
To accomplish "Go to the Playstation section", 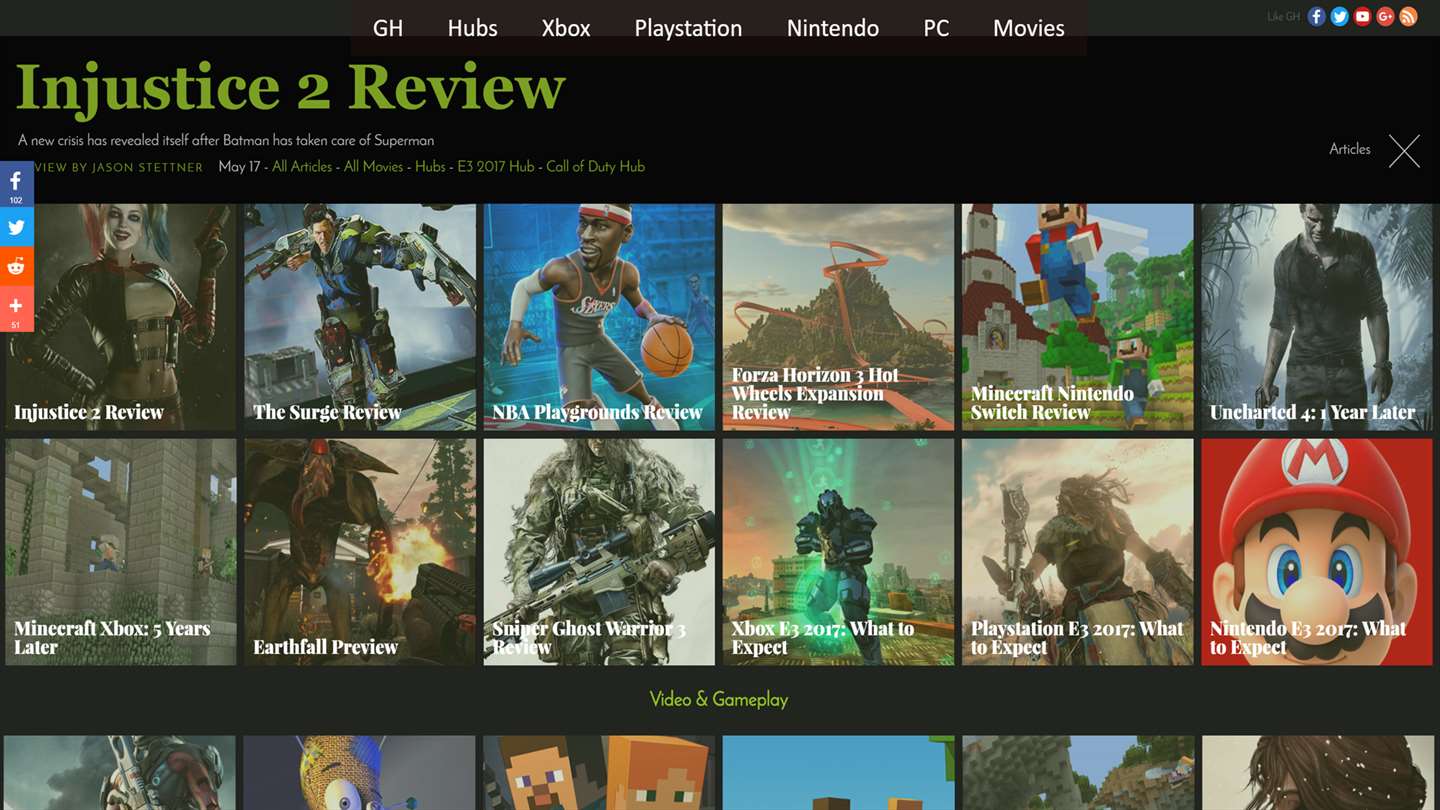I will [x=688, y=28].
